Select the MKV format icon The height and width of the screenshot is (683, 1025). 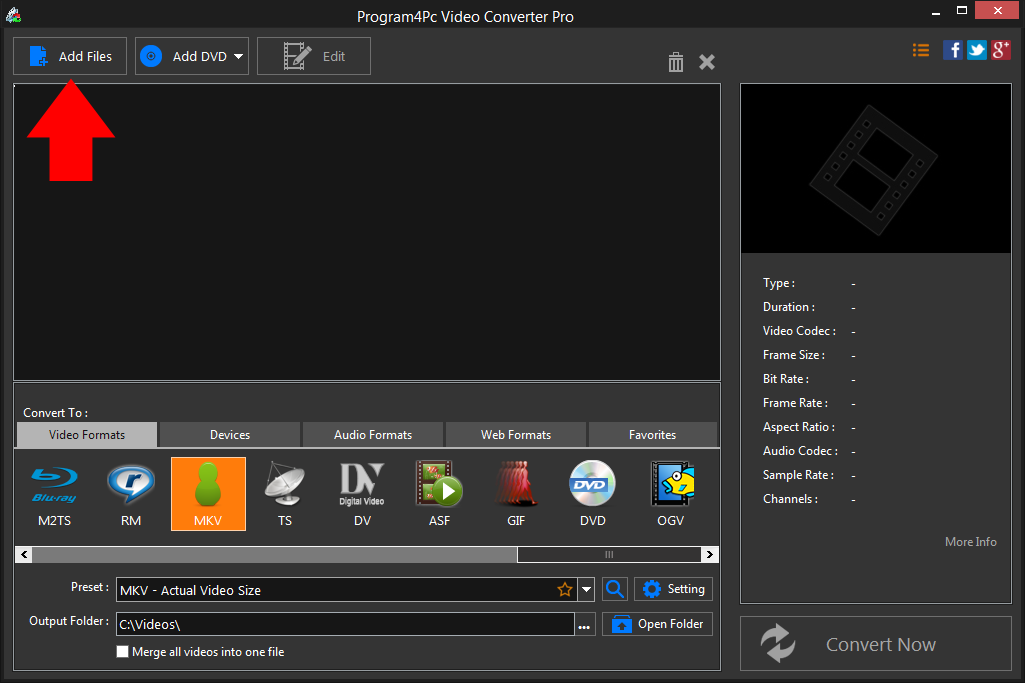208,493
